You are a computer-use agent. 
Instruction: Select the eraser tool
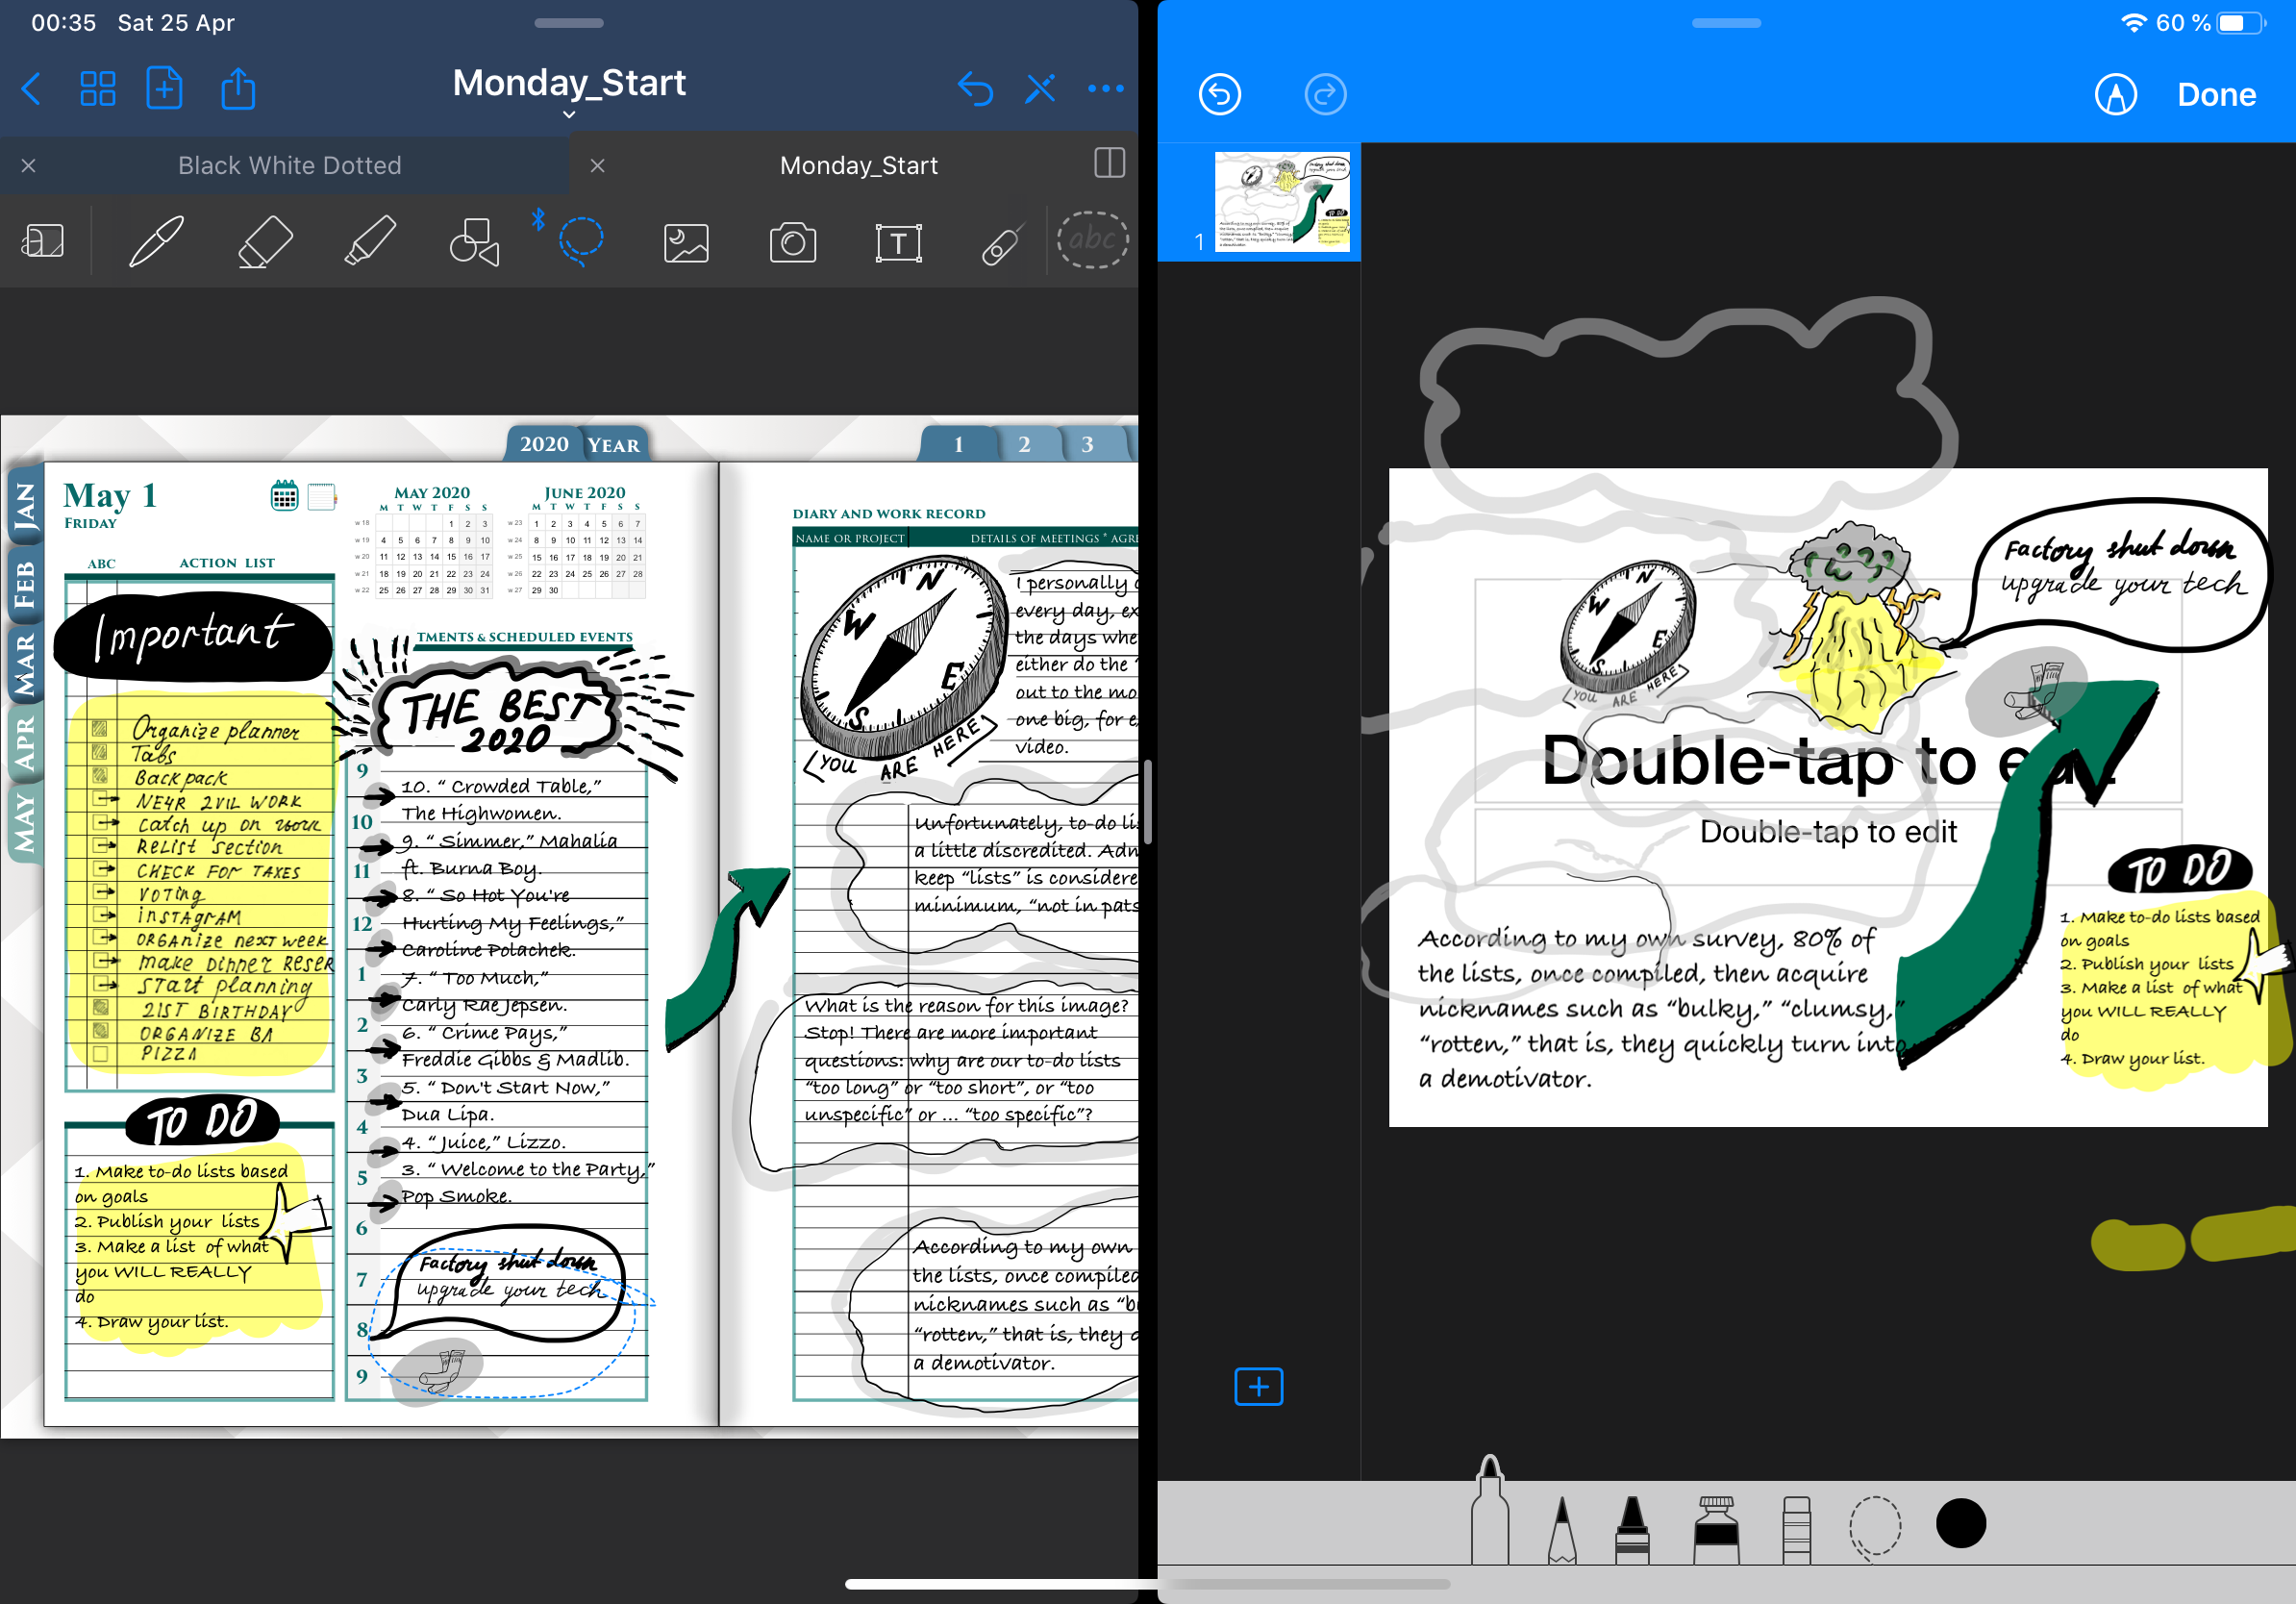point(265,241)
